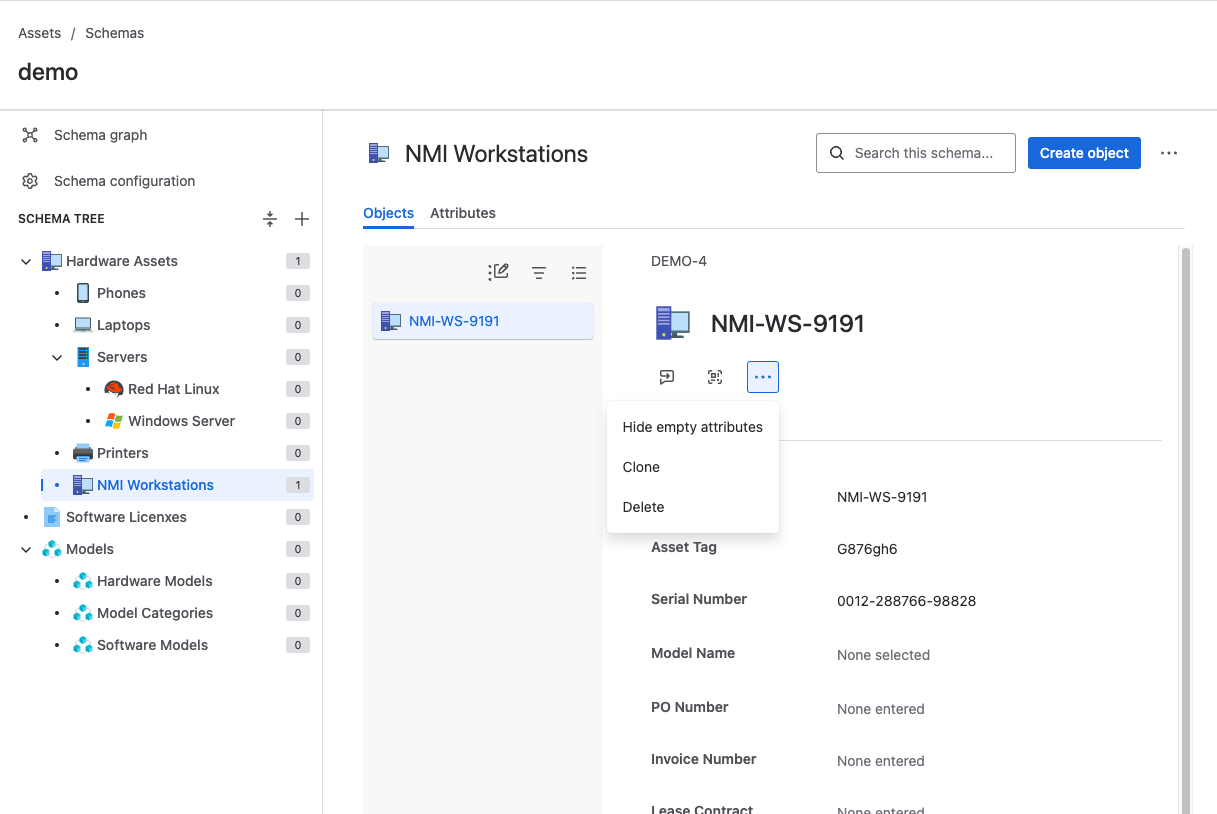The height and width of the screenshot is (814, 1217).
Task: Open schema more options ellipsis near Create object
Action: click(x=1169, y=153)
